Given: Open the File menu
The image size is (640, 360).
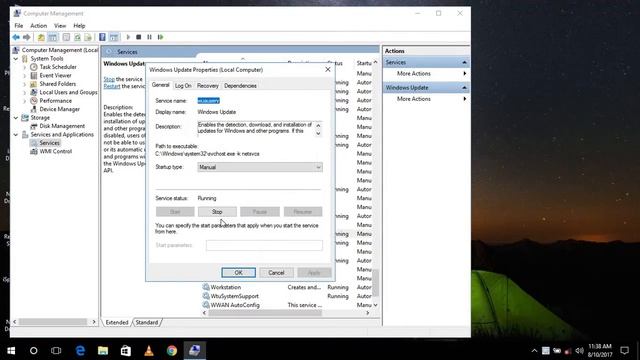Looking at the screenshot, I should pos(19,26).
